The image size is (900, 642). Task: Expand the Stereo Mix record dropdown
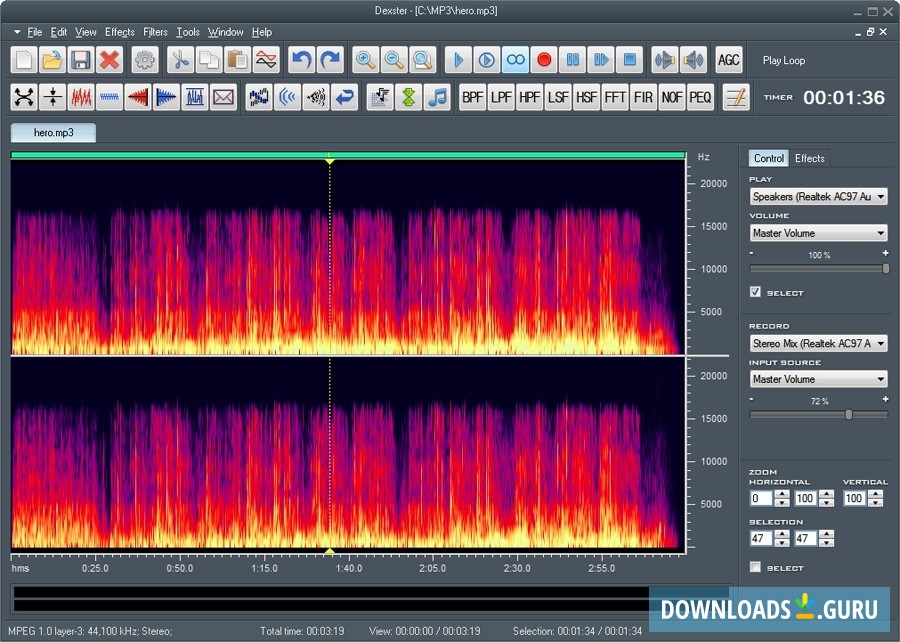pyautogui.click(x=818, y=343)
